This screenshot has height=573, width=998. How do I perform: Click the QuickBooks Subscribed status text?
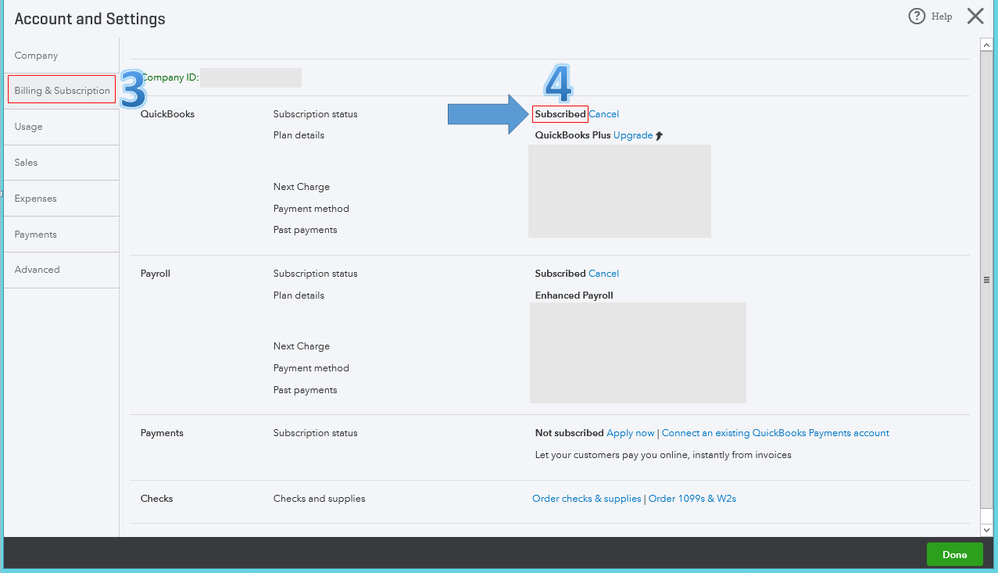pos(560,114)
